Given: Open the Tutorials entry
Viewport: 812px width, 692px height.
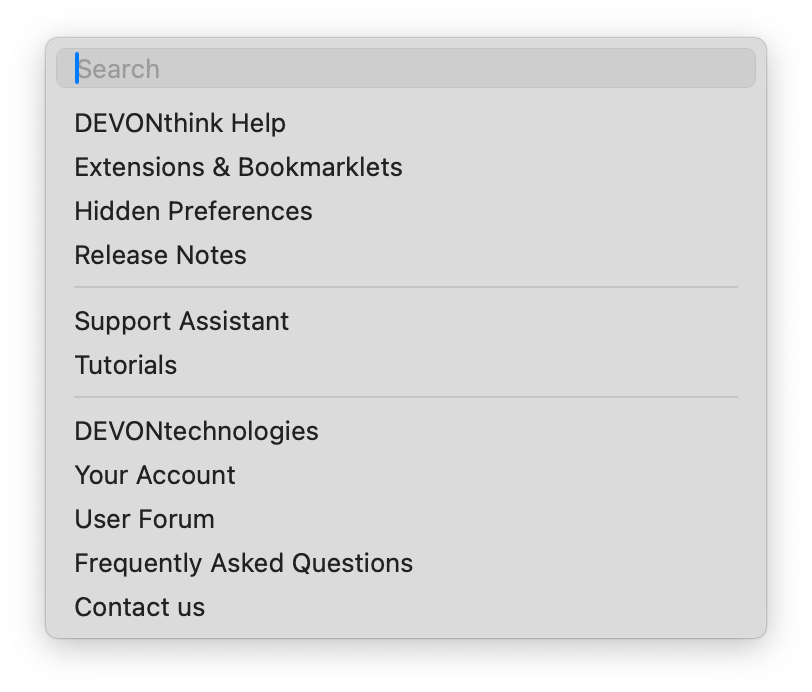Looking at the screenshot, I should pyautogui.click(x=125, y=365).
